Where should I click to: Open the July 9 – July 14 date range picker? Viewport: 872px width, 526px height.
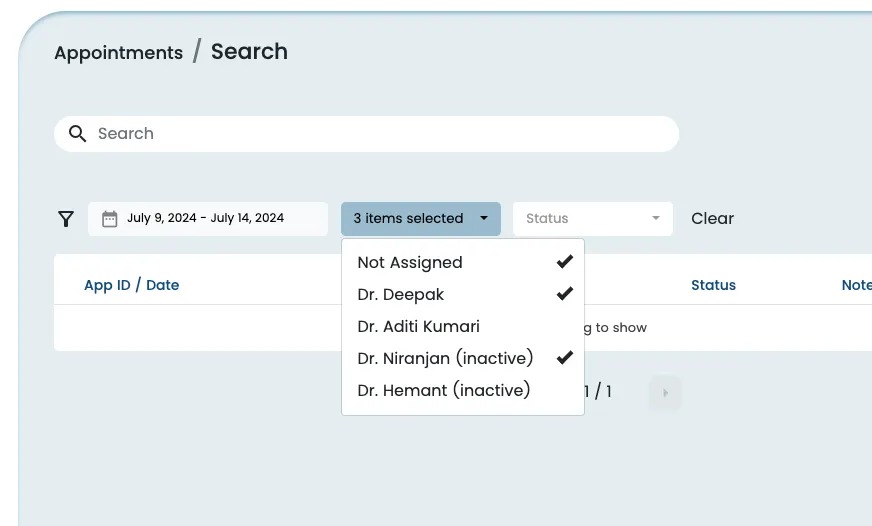(206, 219)
